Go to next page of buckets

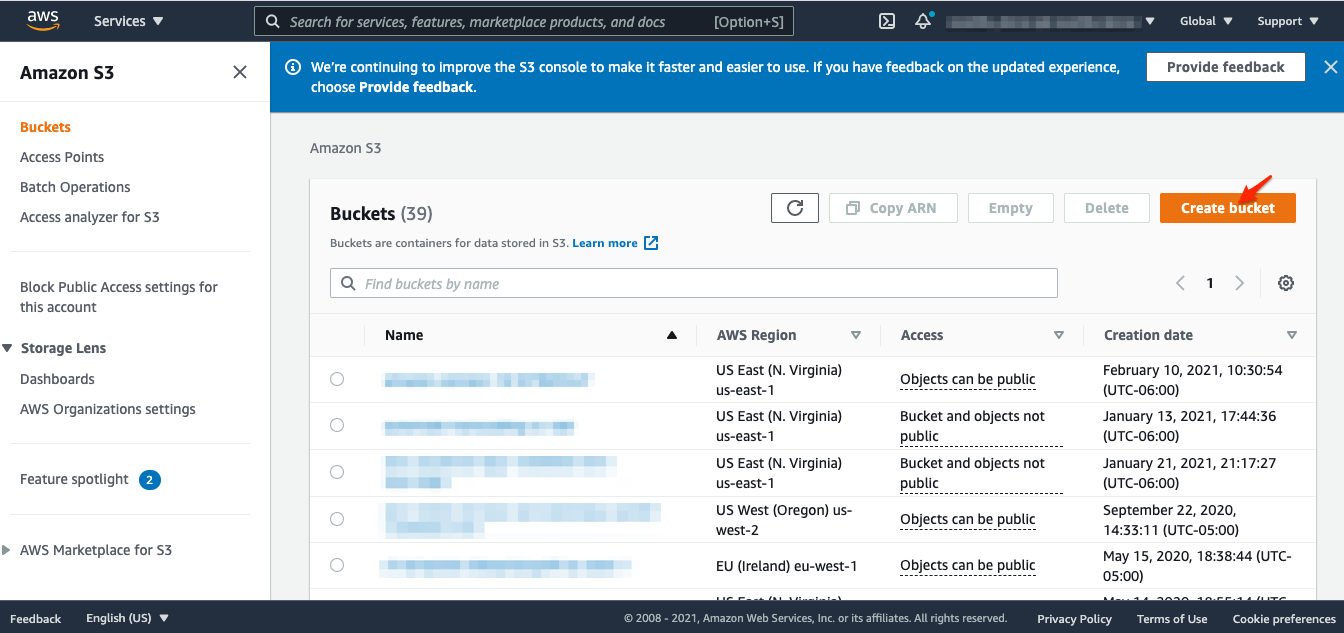point(1239,283)
